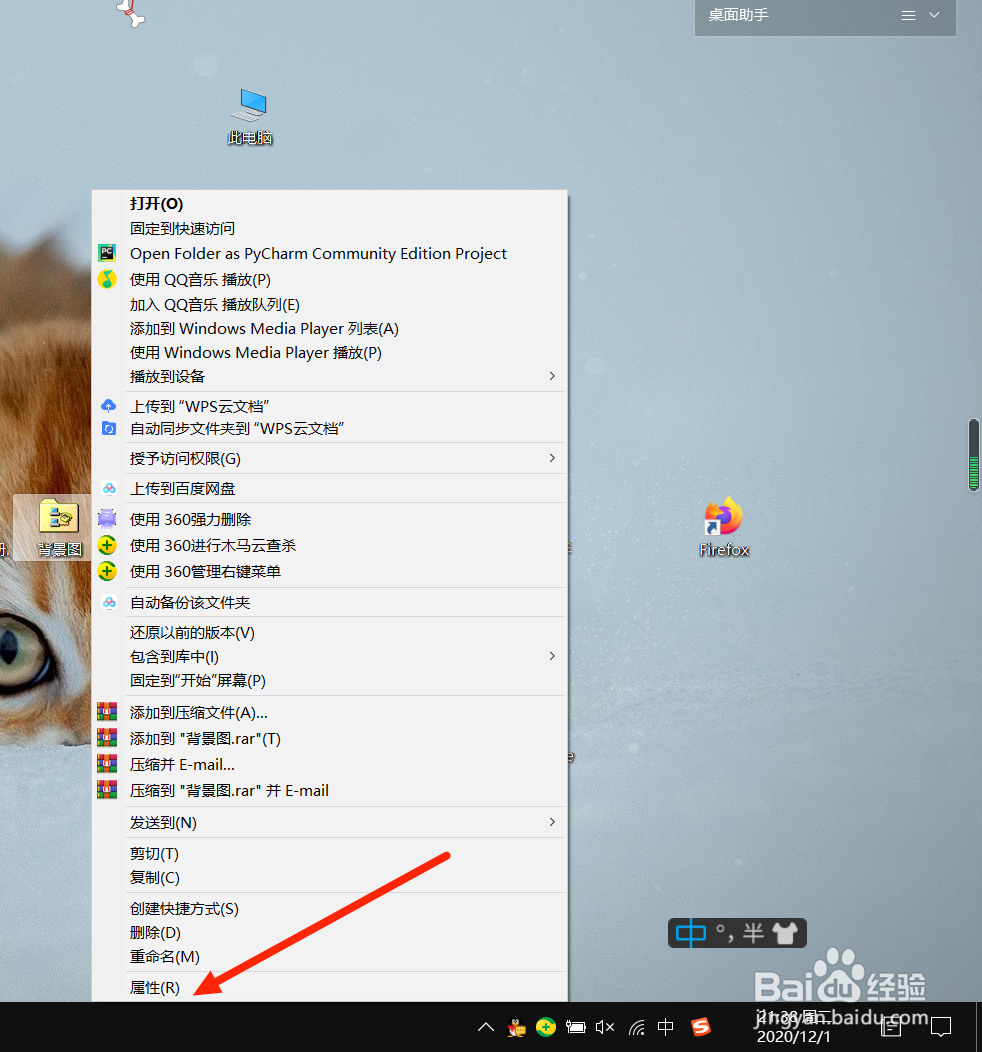Open the notification action center icon
This screenshot has width=982, height=1052.
pos(941,1027)
